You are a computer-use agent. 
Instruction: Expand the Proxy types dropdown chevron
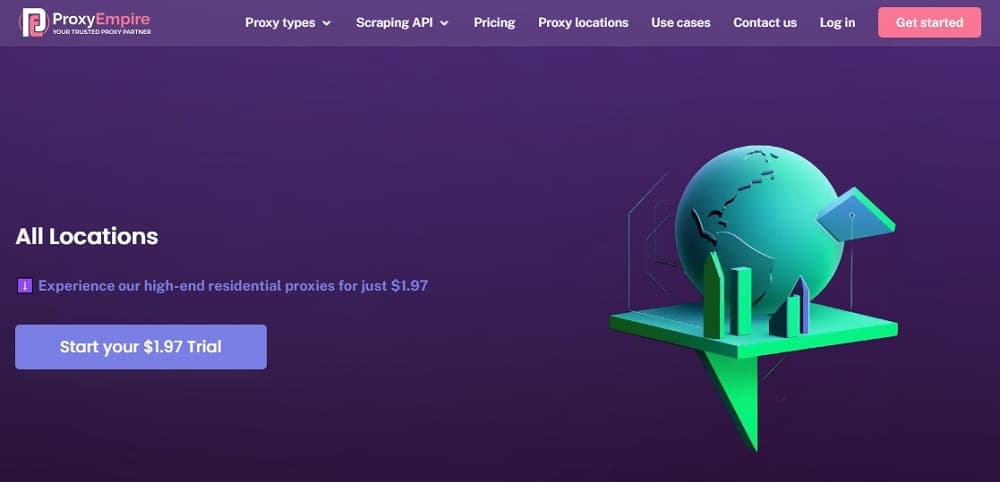327,23
